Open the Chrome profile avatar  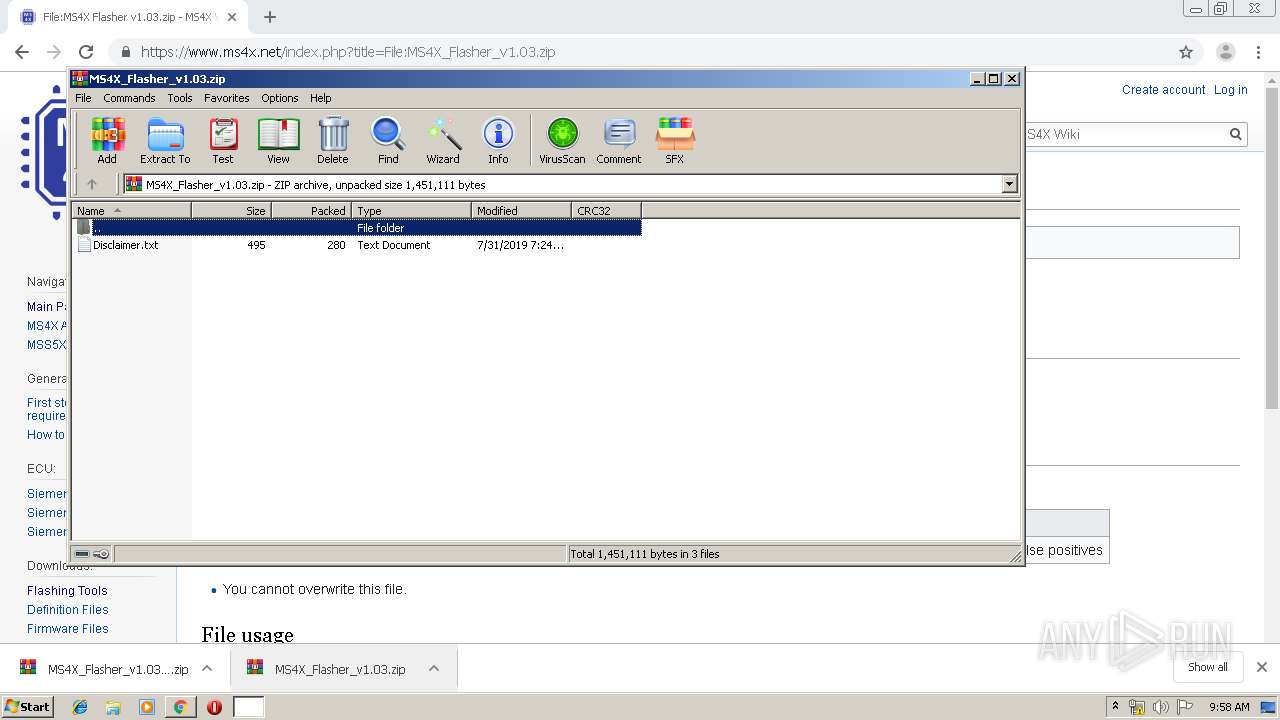(1225, 52)
